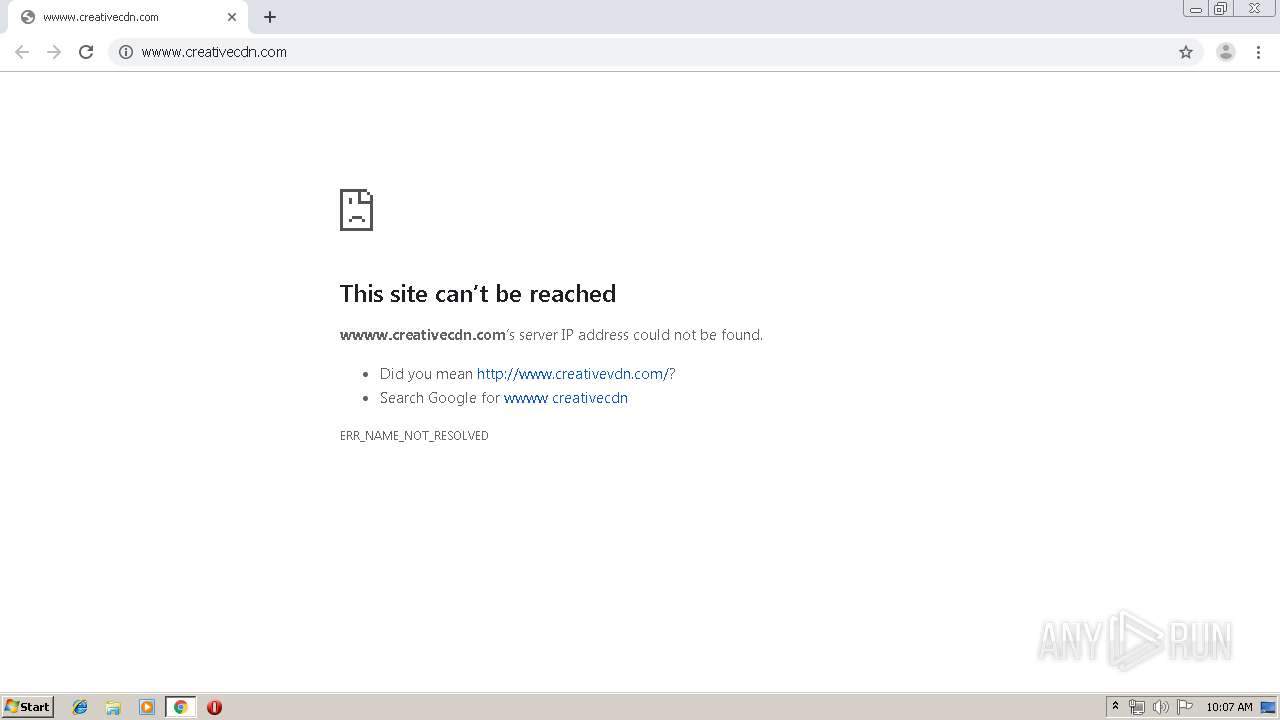Image resolution: width=1280 pixels, height=720 pixels.
Task: Click the 10:07 AM system clock
Action: point(1229,707)
